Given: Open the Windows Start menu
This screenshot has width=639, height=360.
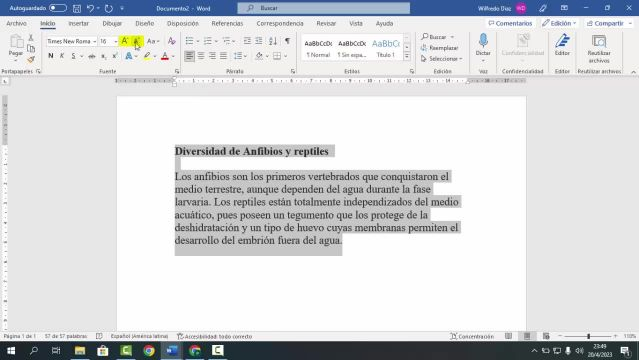Looking at the screenshot, I should 11,351.
